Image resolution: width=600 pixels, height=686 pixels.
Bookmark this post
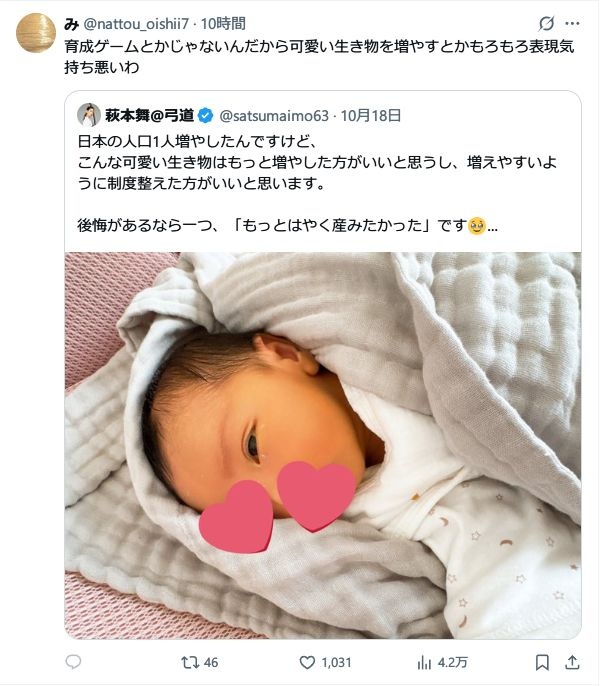(x=542, y=662)
